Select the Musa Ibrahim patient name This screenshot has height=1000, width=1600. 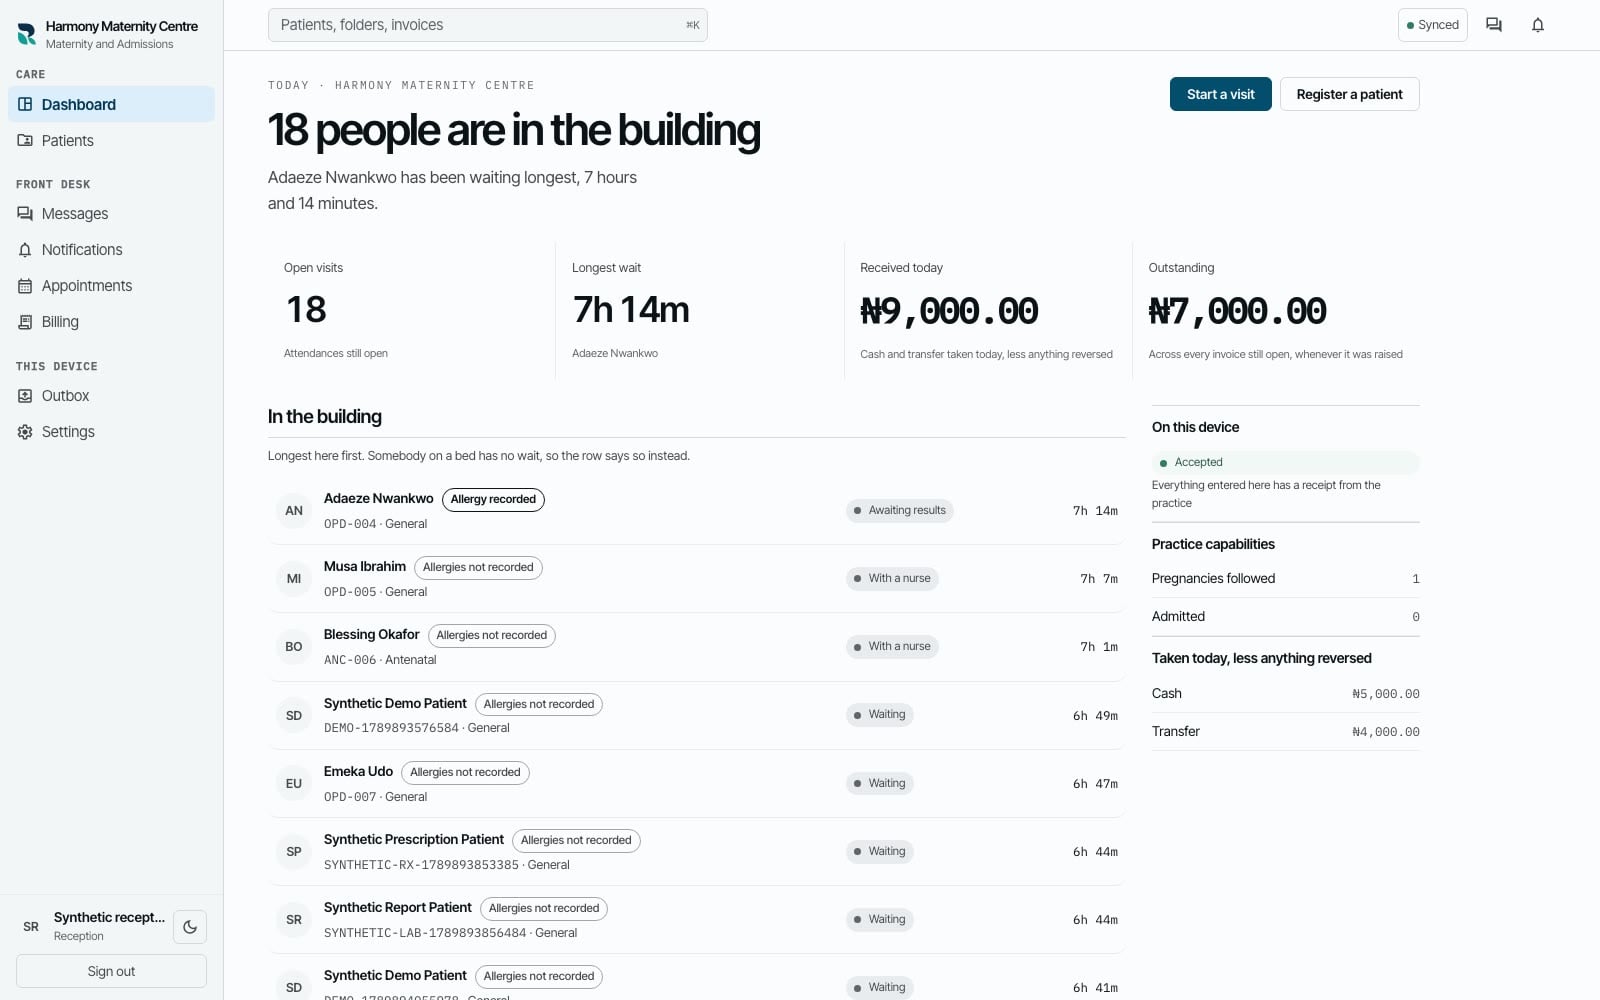coord(364,566)
